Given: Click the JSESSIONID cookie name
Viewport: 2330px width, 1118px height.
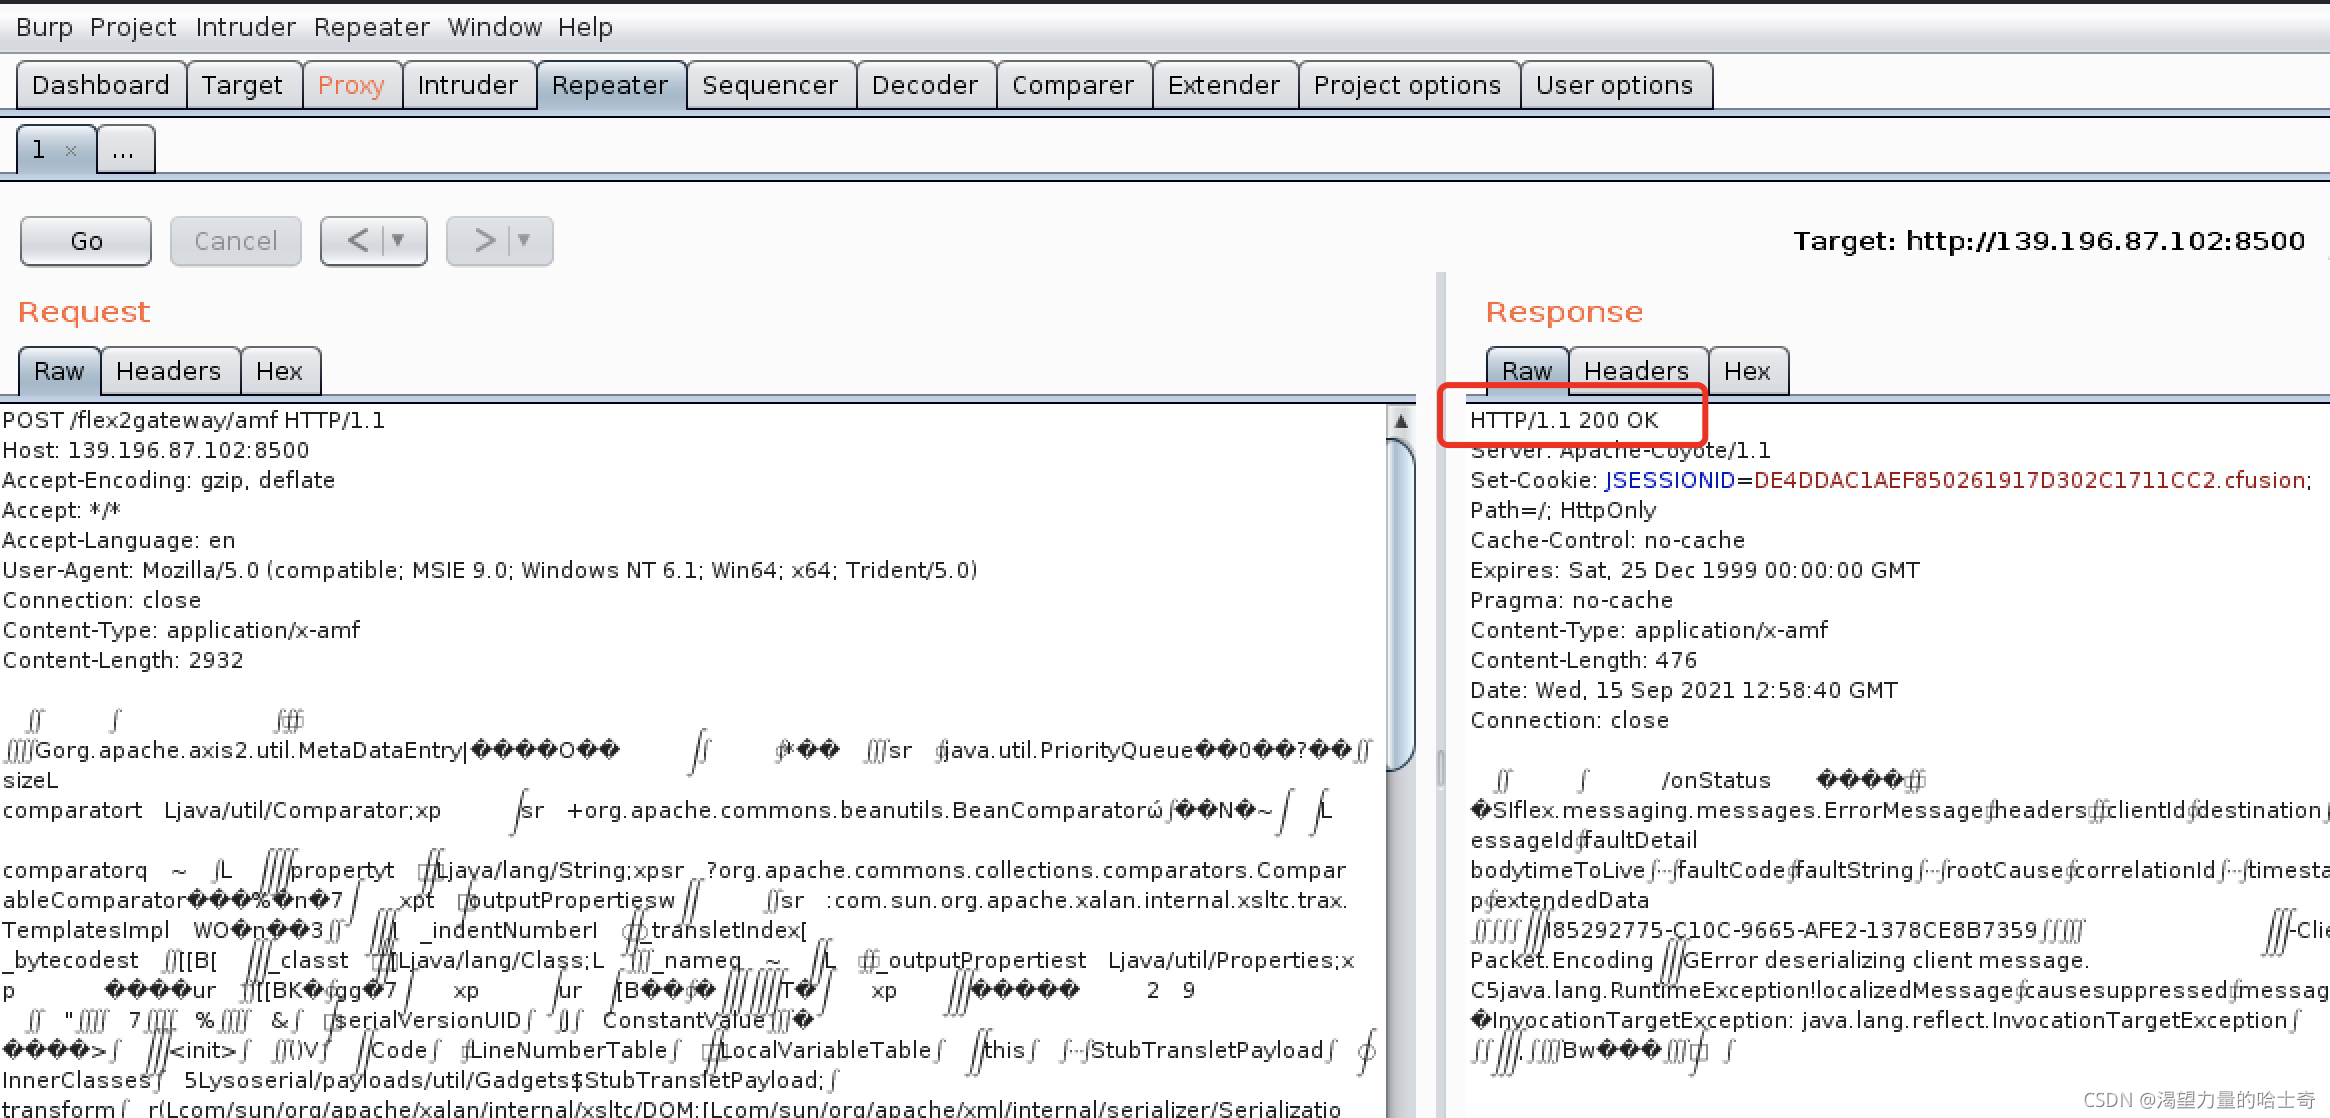Looking at the screenshot, I should tap(1670, 480).
